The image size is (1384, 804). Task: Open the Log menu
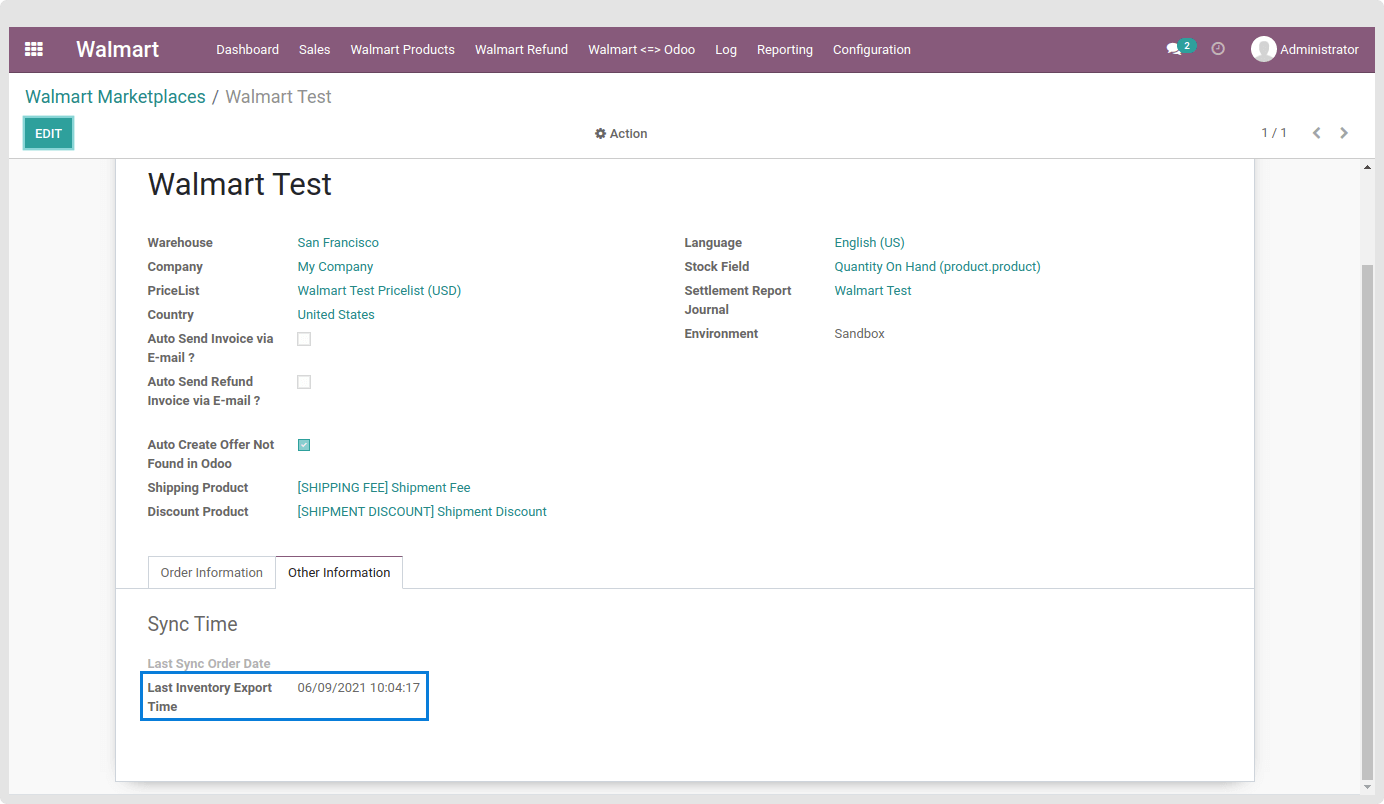(726, 49)
